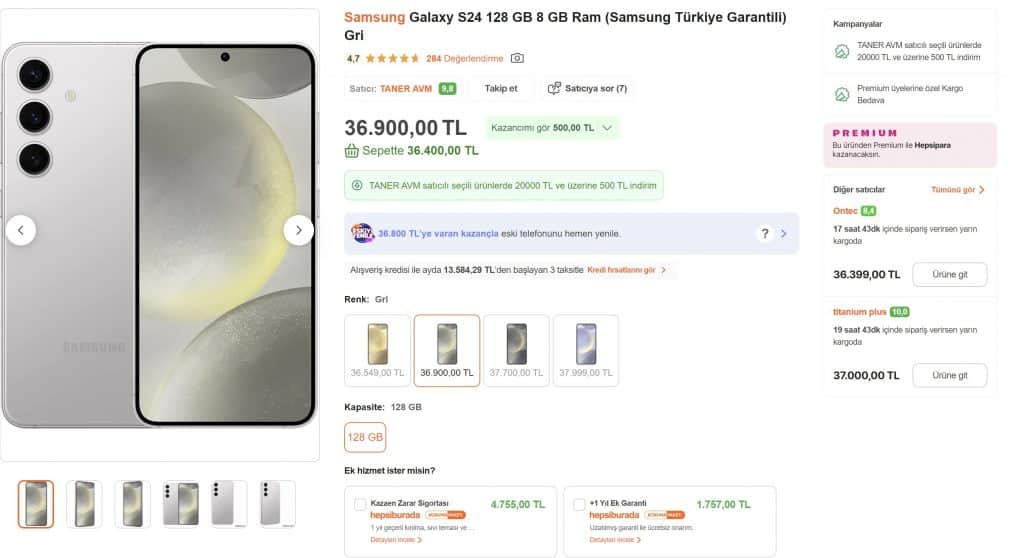Select the purple color variant 37.999,00 TL
The height and width of the screenshot is (558, 1024).
[585, 350]
